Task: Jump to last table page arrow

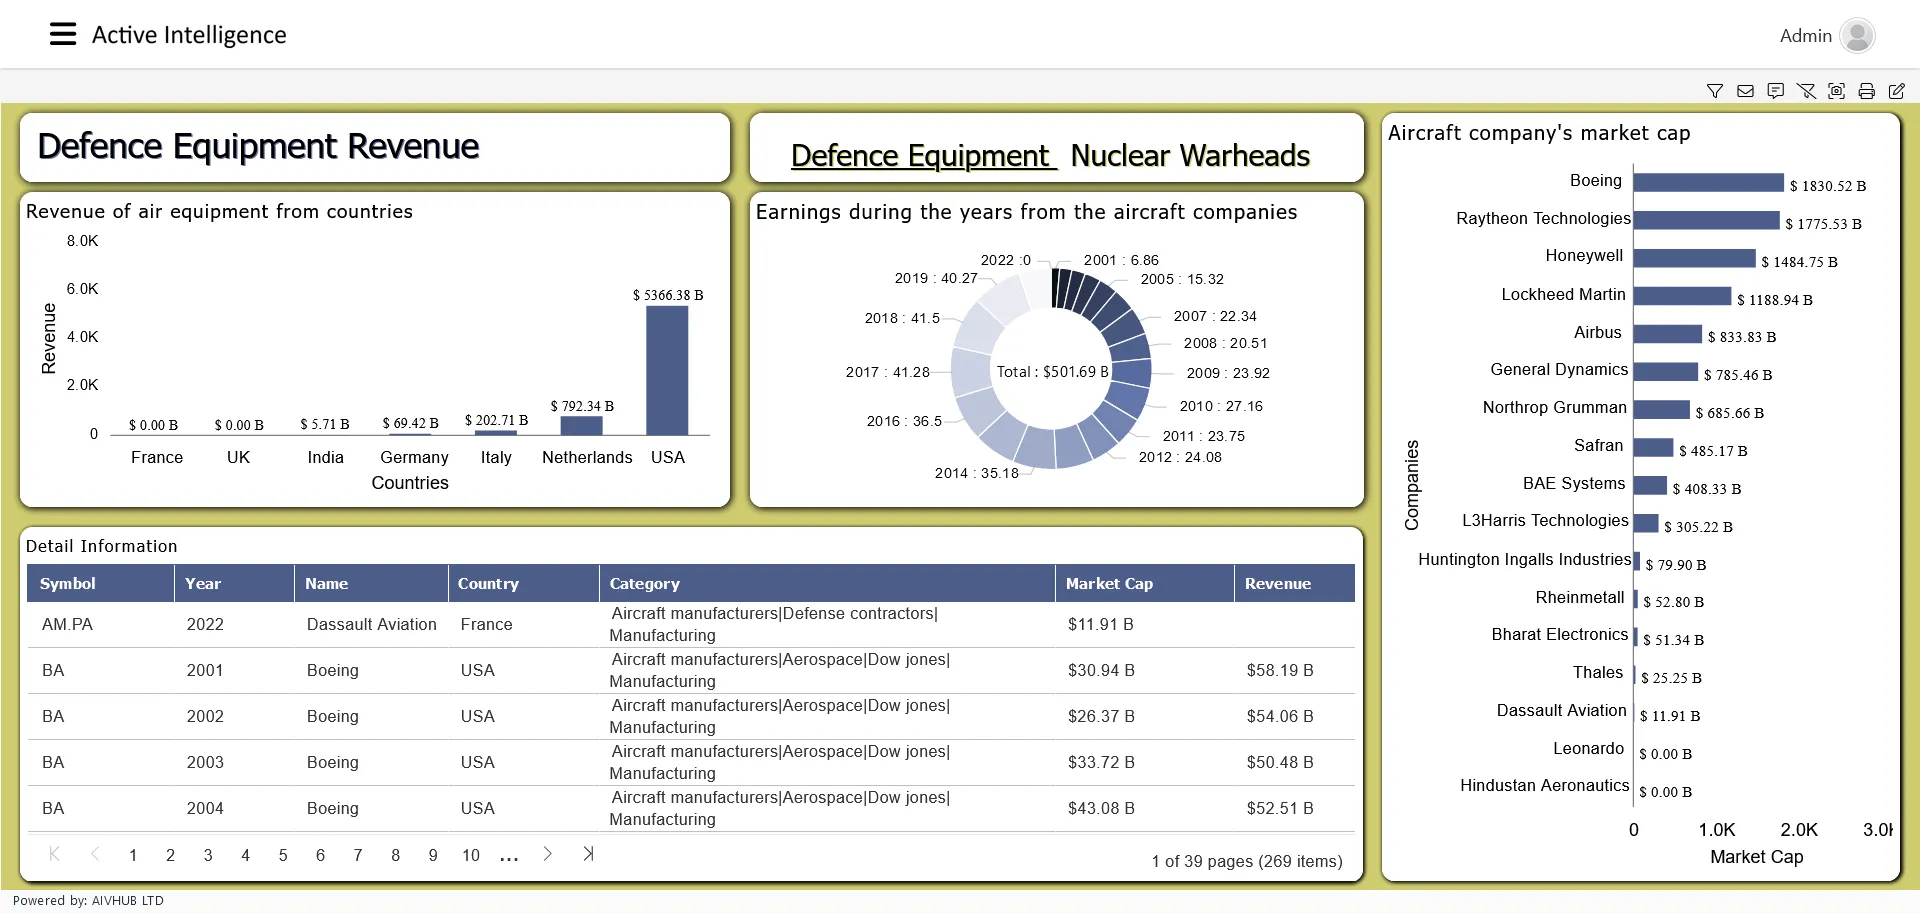Action: [588, 854]
